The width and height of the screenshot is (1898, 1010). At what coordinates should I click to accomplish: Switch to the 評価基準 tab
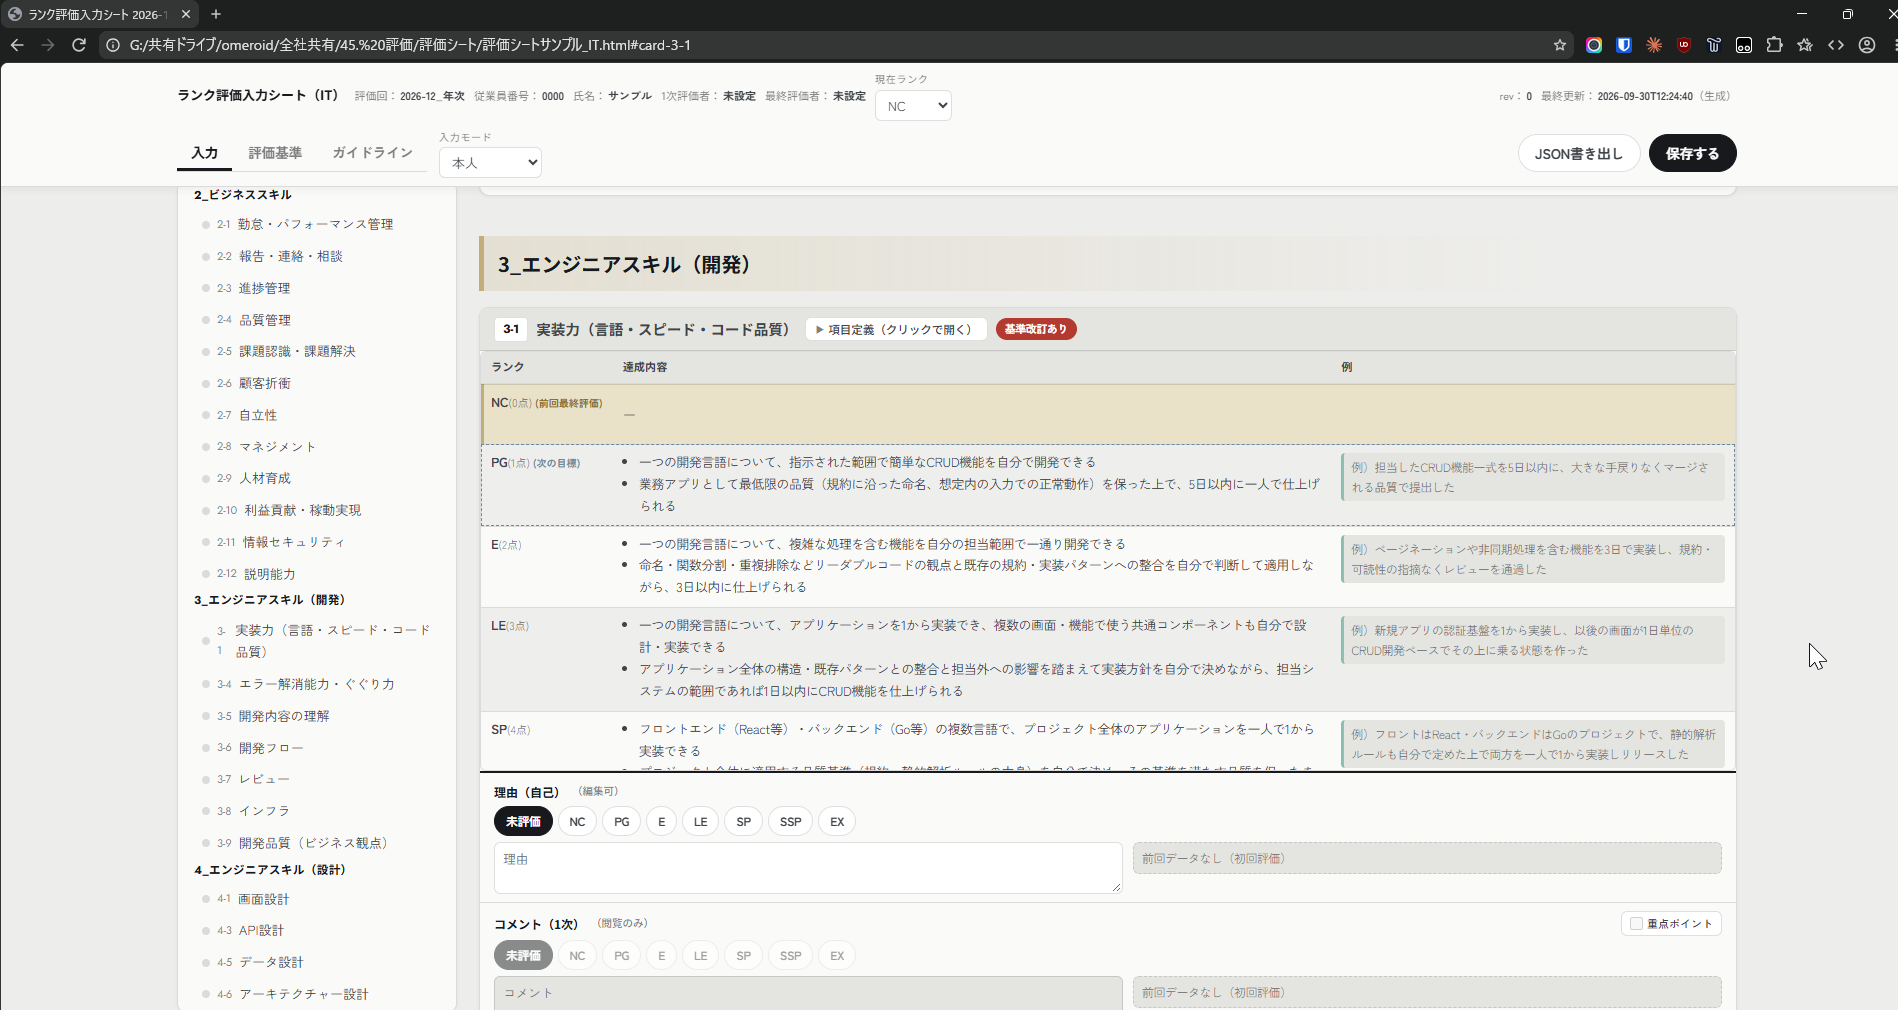[x=275, y=153]
